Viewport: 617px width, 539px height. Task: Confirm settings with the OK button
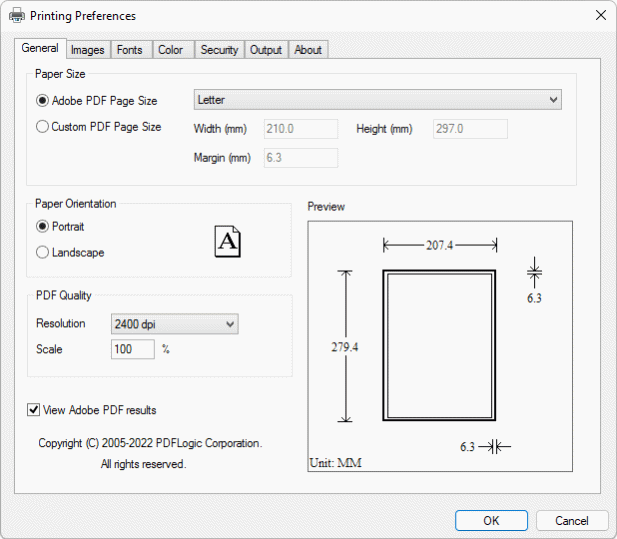[491, 521]
